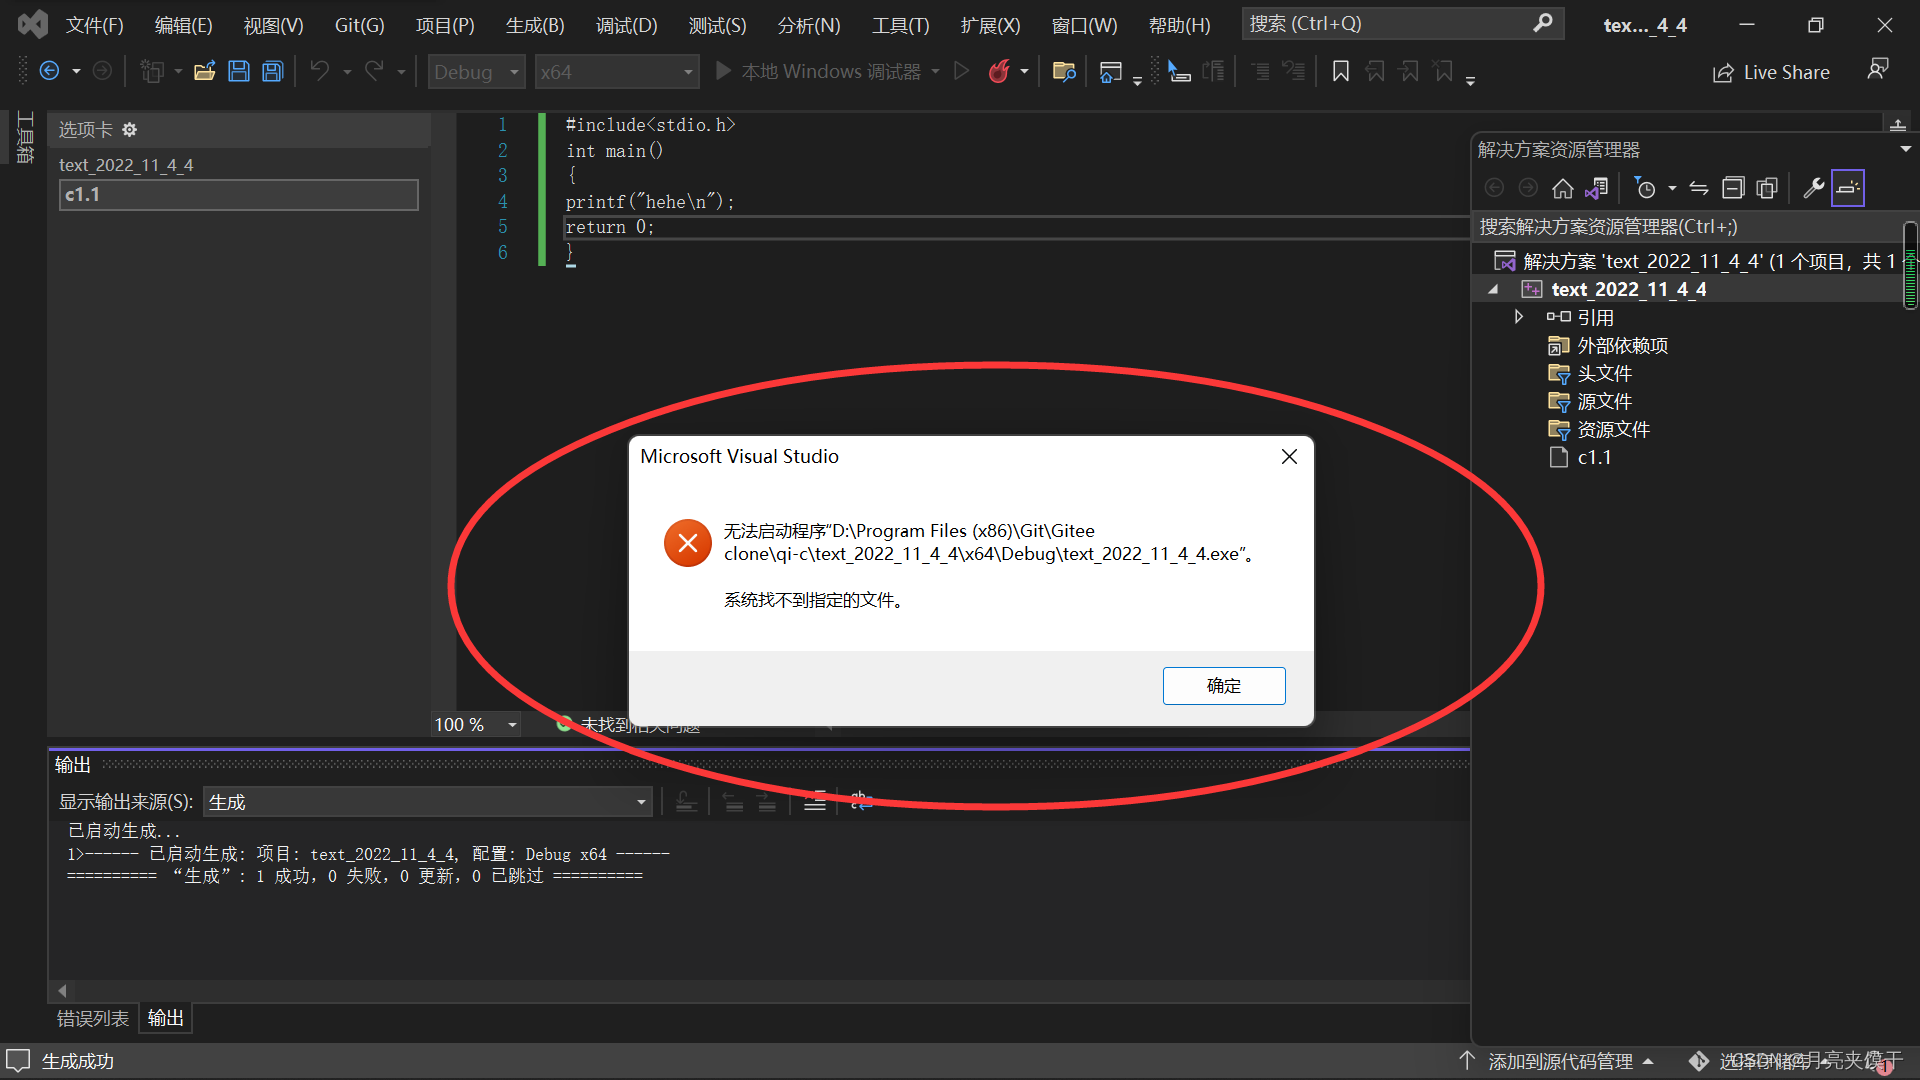Collapse all in Solution Explorer toolbar
Viewport: 1920px width, 1080px height.
[1733, 188]
